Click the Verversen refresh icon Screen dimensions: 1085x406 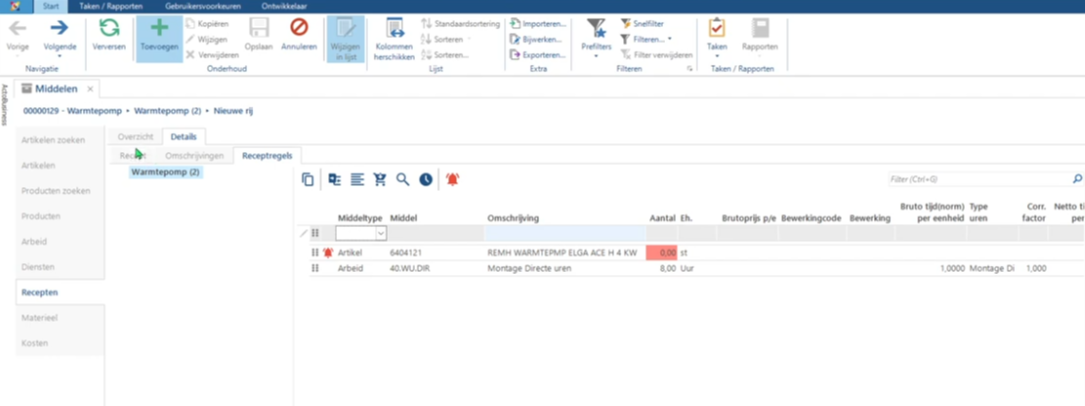pos(109,29)
